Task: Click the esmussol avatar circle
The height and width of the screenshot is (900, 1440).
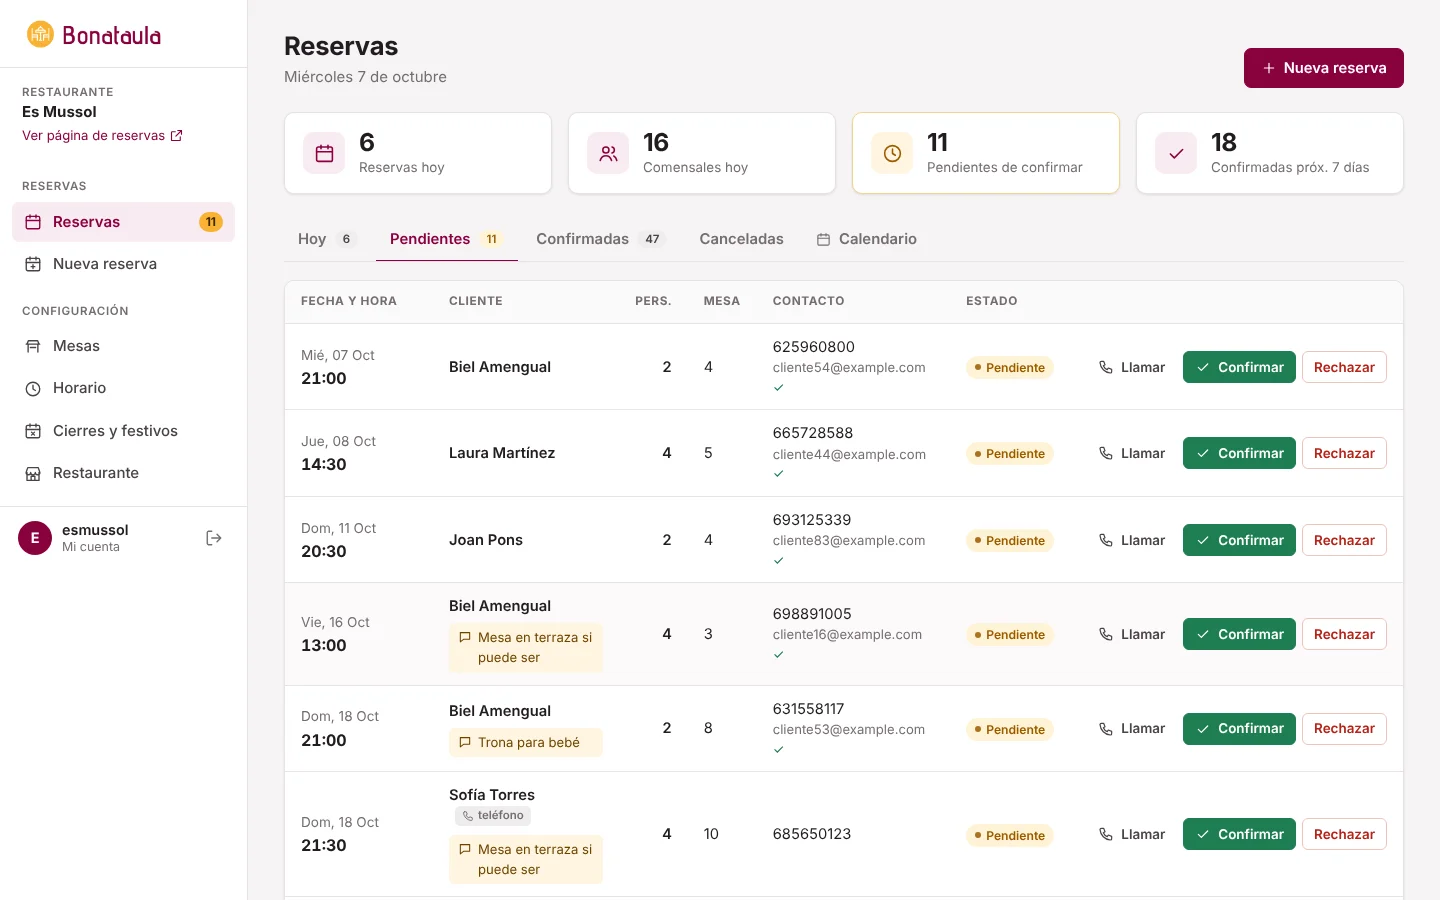Action: 35,538
